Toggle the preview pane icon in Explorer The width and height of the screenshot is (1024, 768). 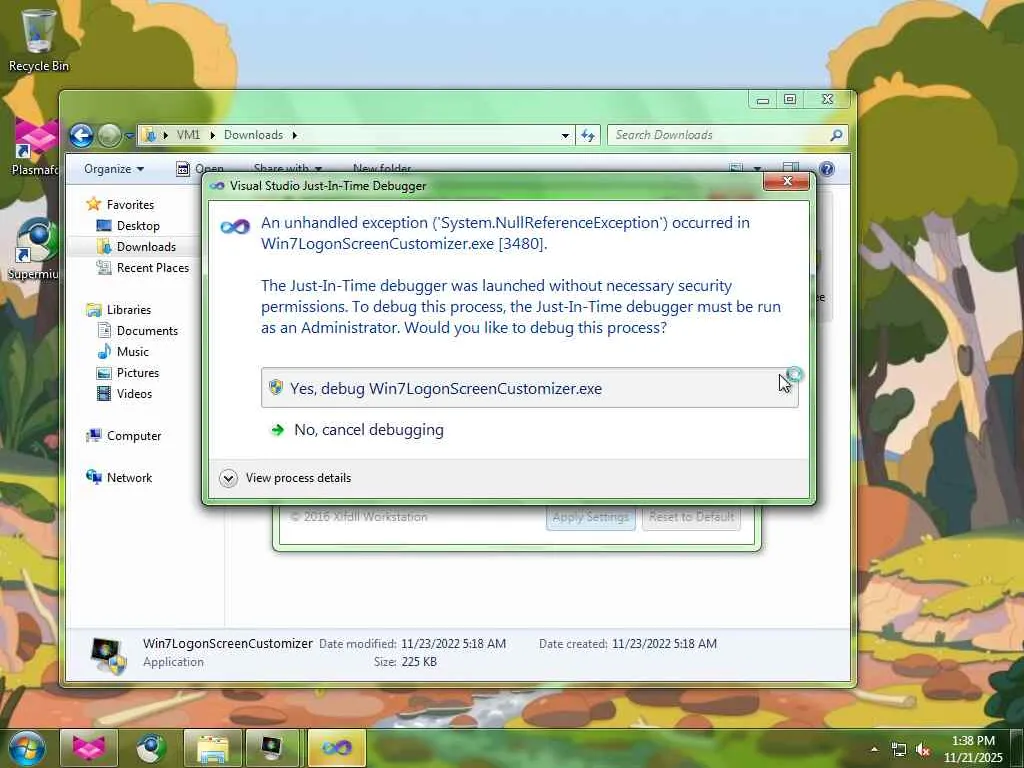pos(790,168)
